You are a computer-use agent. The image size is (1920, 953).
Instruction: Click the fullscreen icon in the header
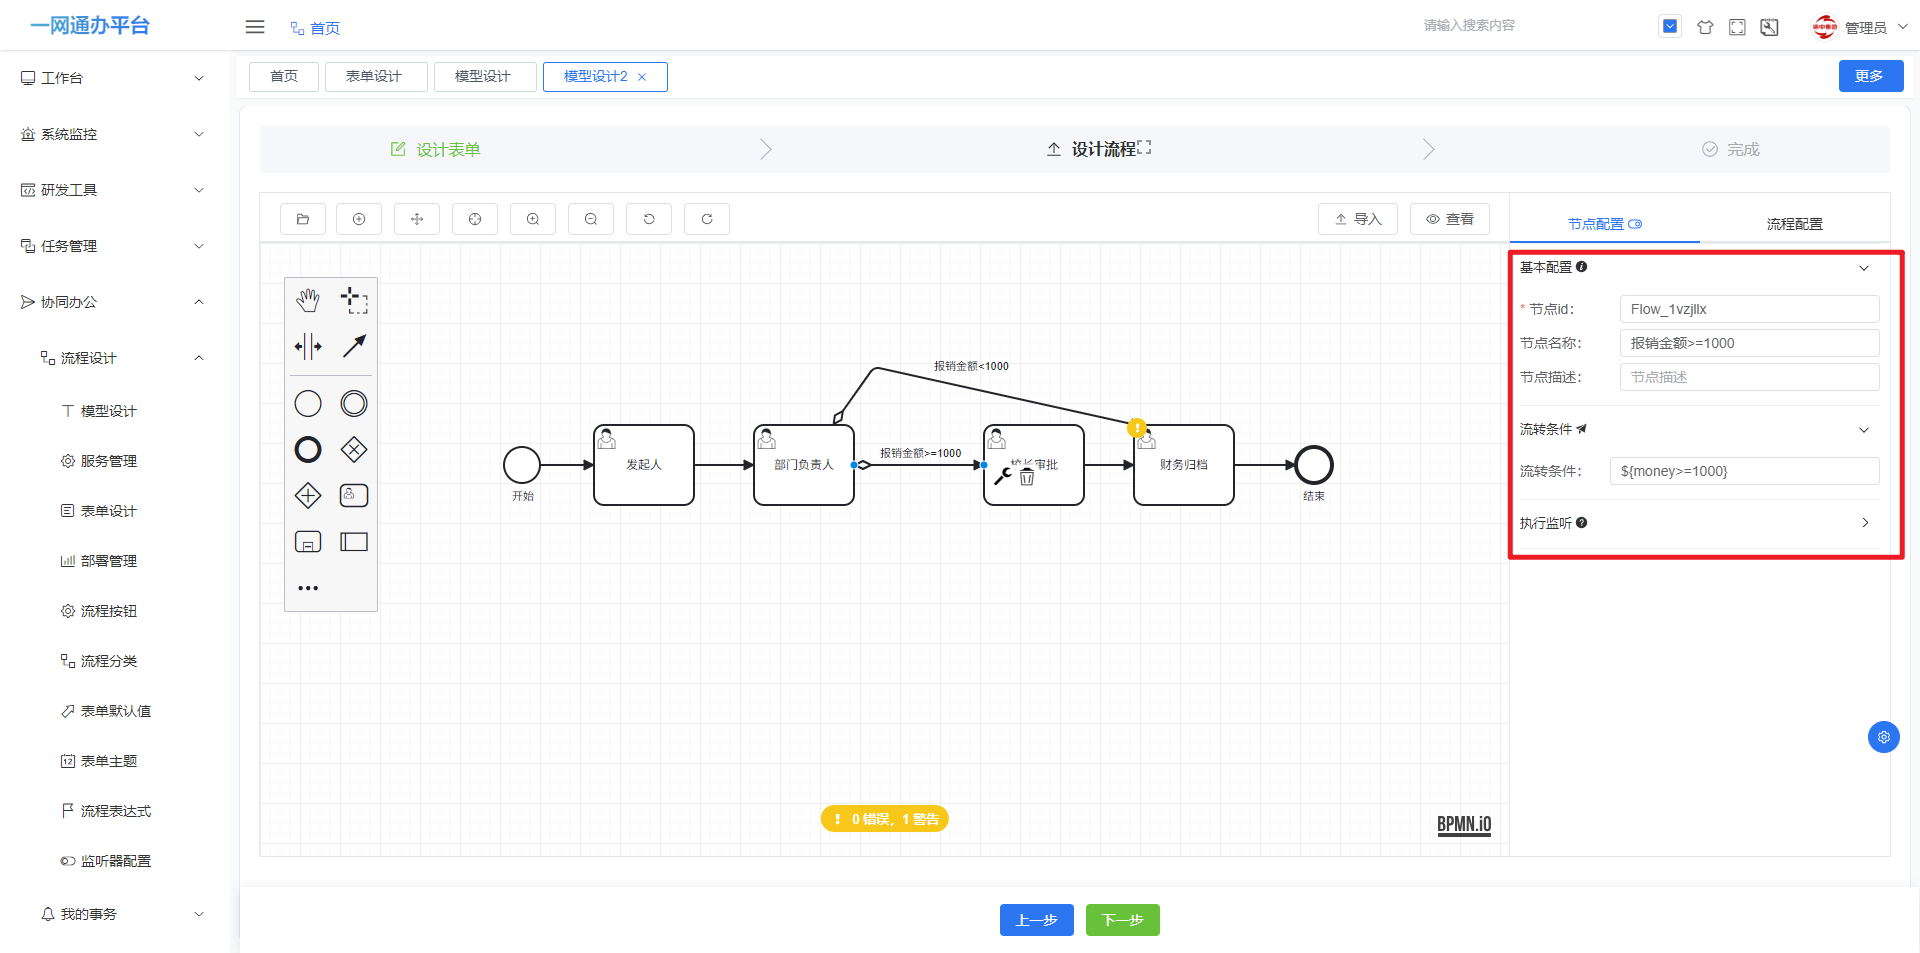[x=1737, y=27]
